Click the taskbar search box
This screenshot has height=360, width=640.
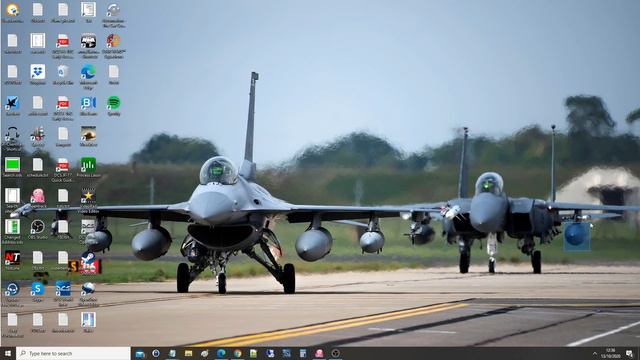pos(73,353)
